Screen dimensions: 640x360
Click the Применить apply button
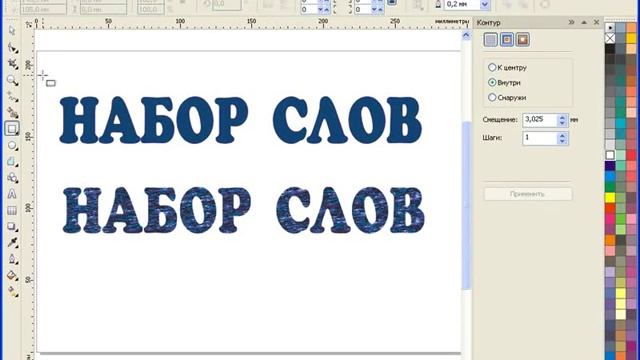coord(528,194)
